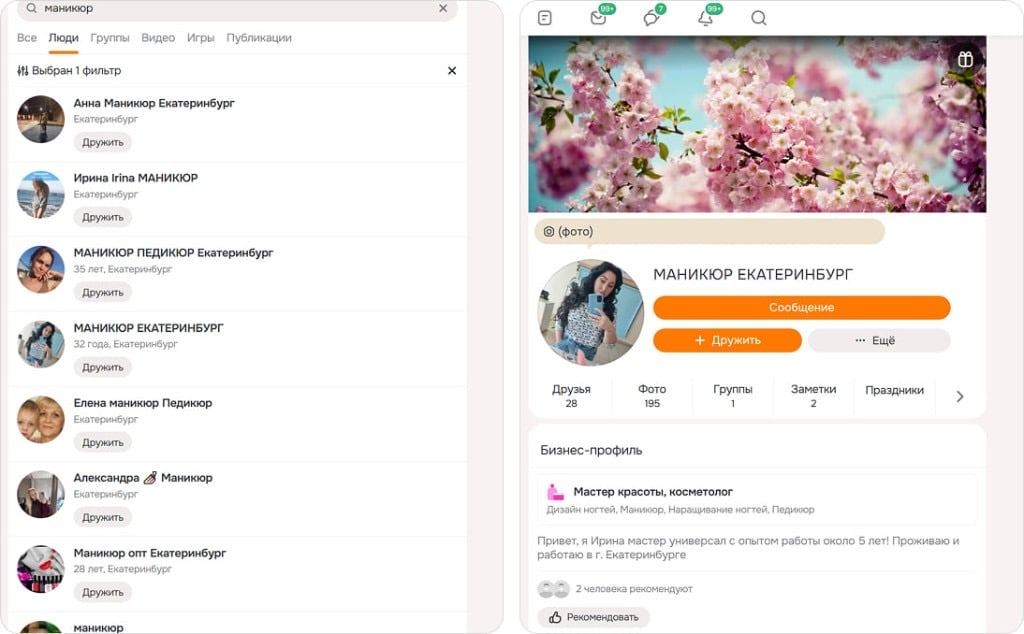
Task: Clear the маникюр search query
Action: 443,8
